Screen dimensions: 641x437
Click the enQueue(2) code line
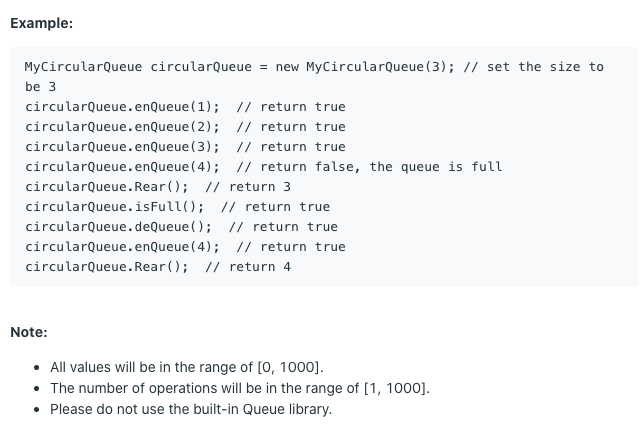pyautogui.click(x=185, y=127)
